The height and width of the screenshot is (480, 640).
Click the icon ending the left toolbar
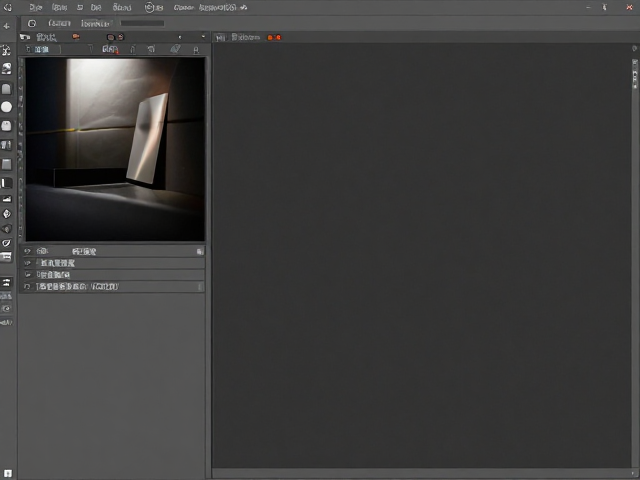(x=8, y=473)
